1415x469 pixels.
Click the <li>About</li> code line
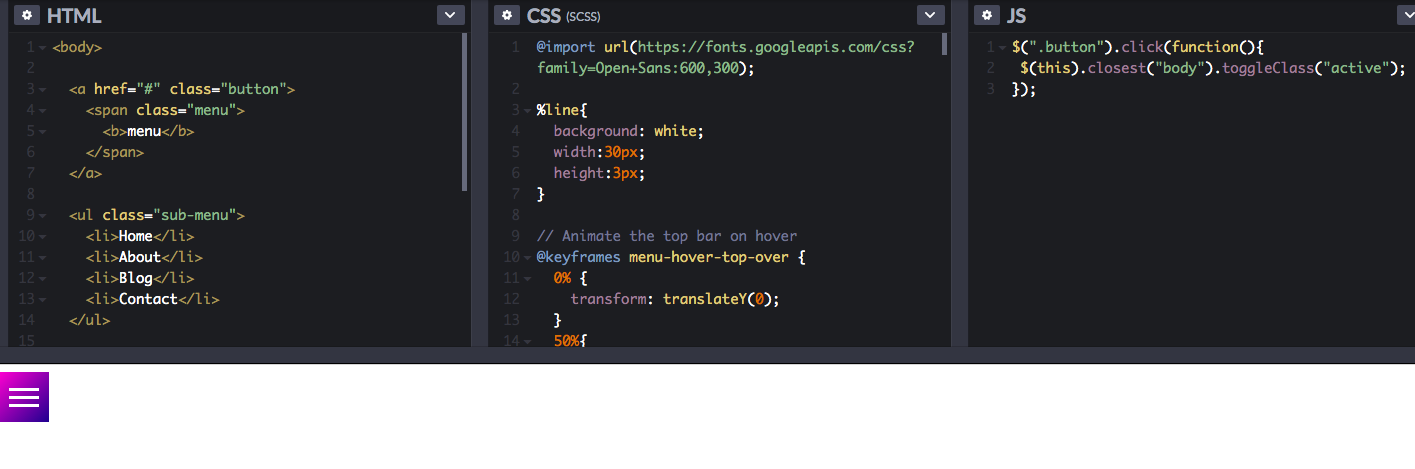[144, 257]
